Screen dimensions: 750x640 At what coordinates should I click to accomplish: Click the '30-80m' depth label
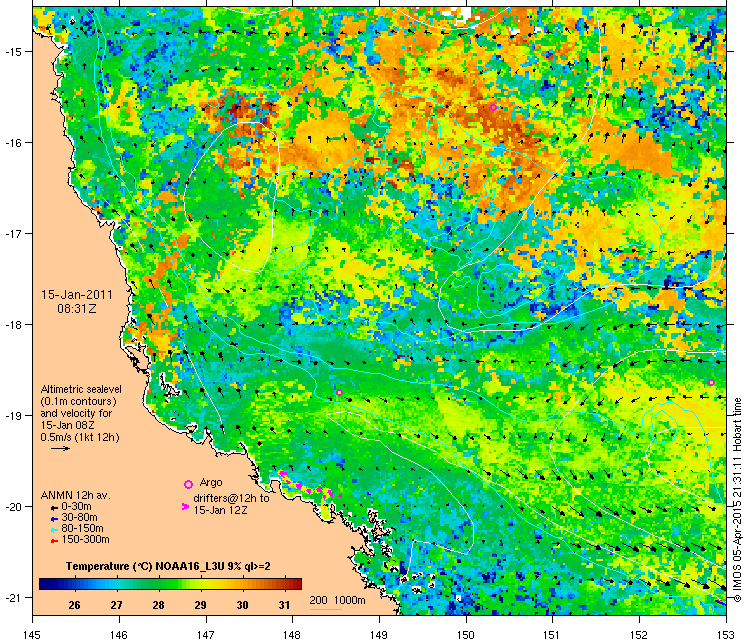coord(79,518)
